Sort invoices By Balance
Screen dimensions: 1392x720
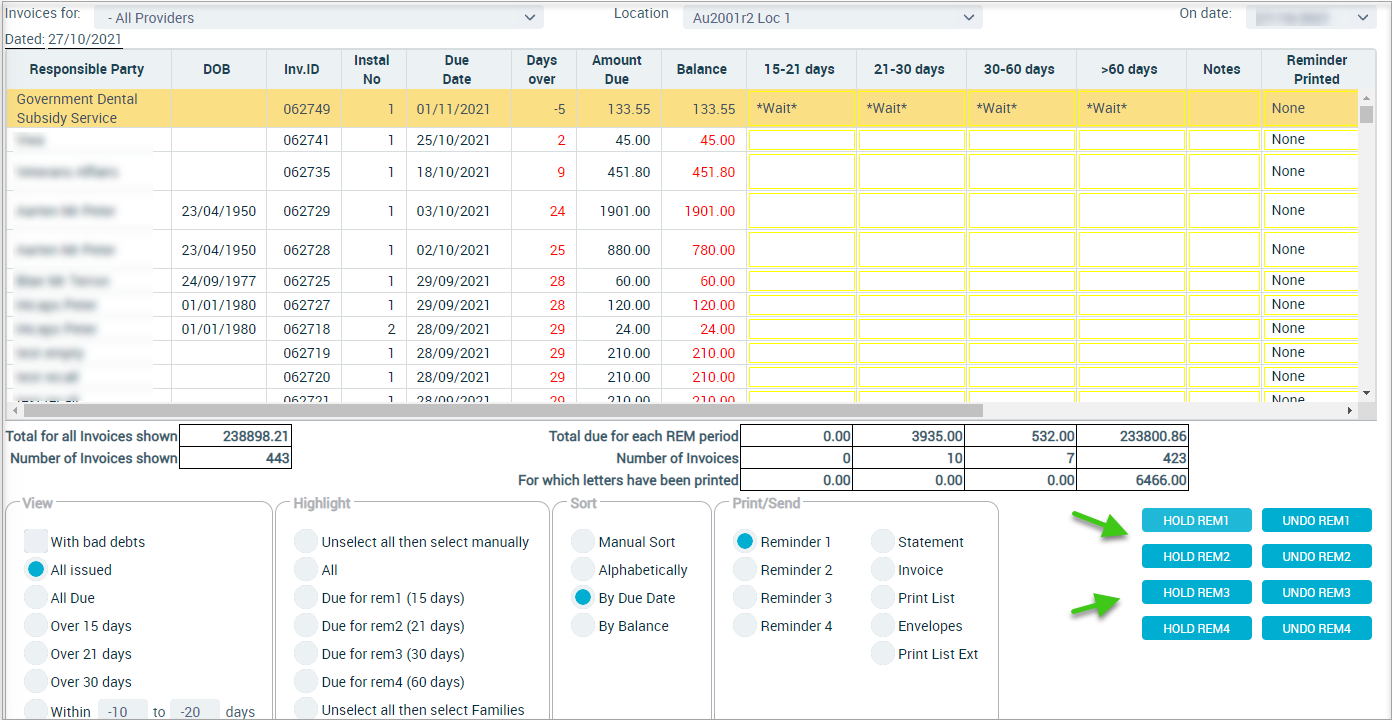tap(583, 626)
